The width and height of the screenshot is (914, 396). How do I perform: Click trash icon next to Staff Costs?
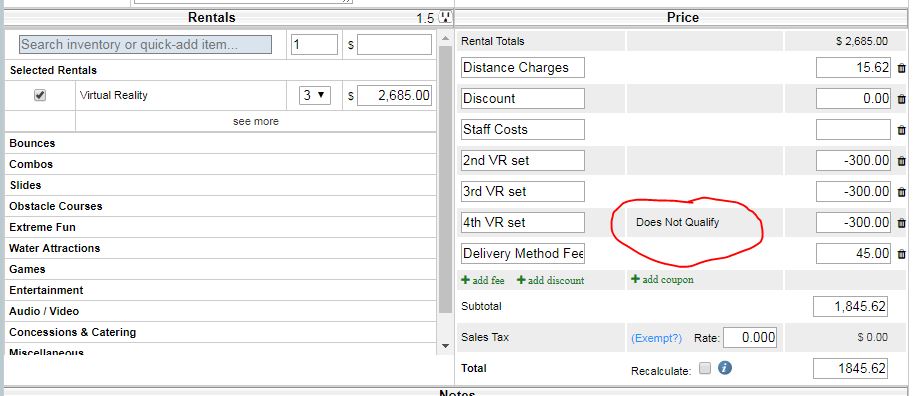click(x=902, y=129)
